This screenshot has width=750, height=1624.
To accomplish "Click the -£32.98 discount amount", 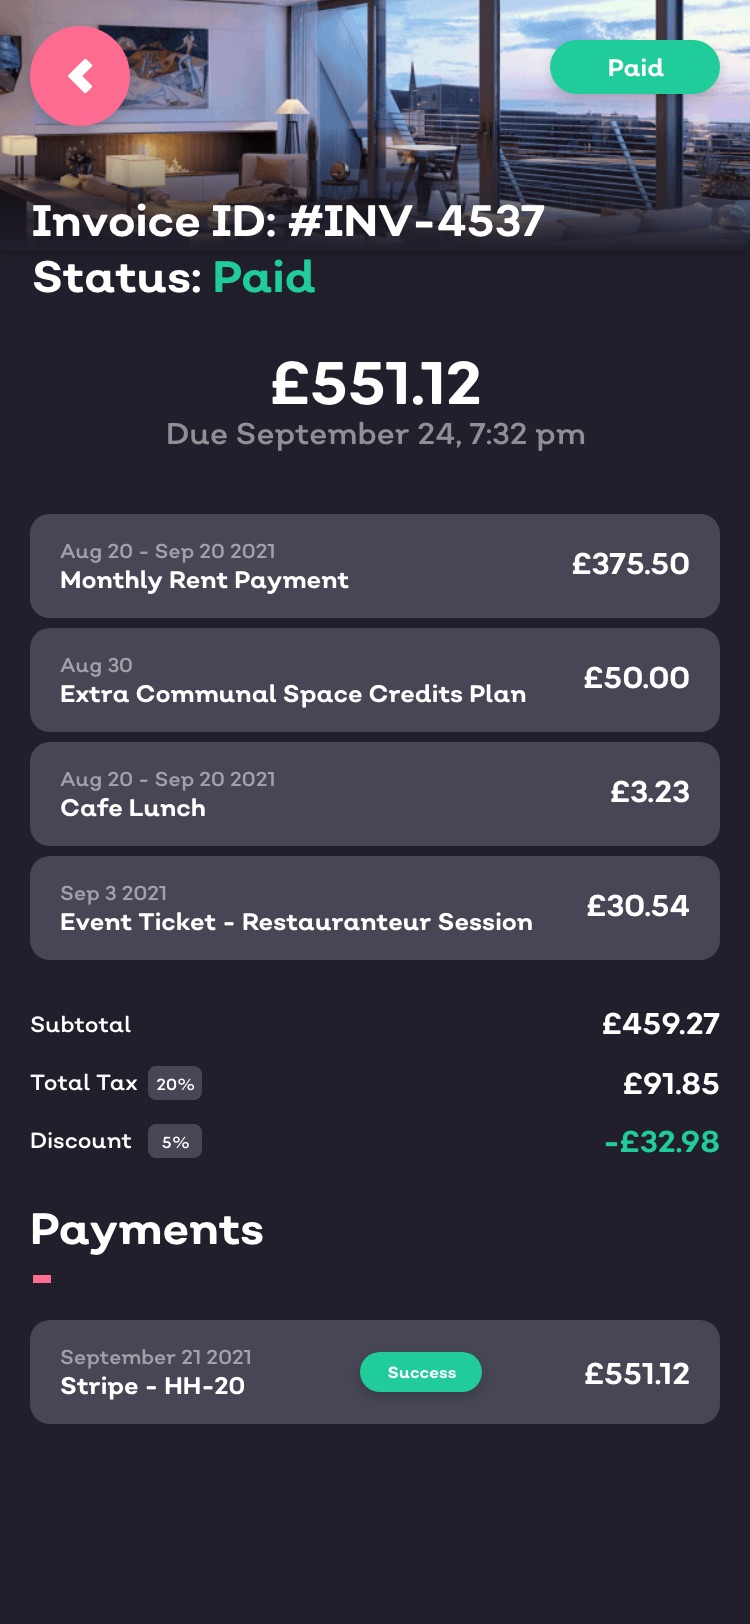I will (661, 1142).
